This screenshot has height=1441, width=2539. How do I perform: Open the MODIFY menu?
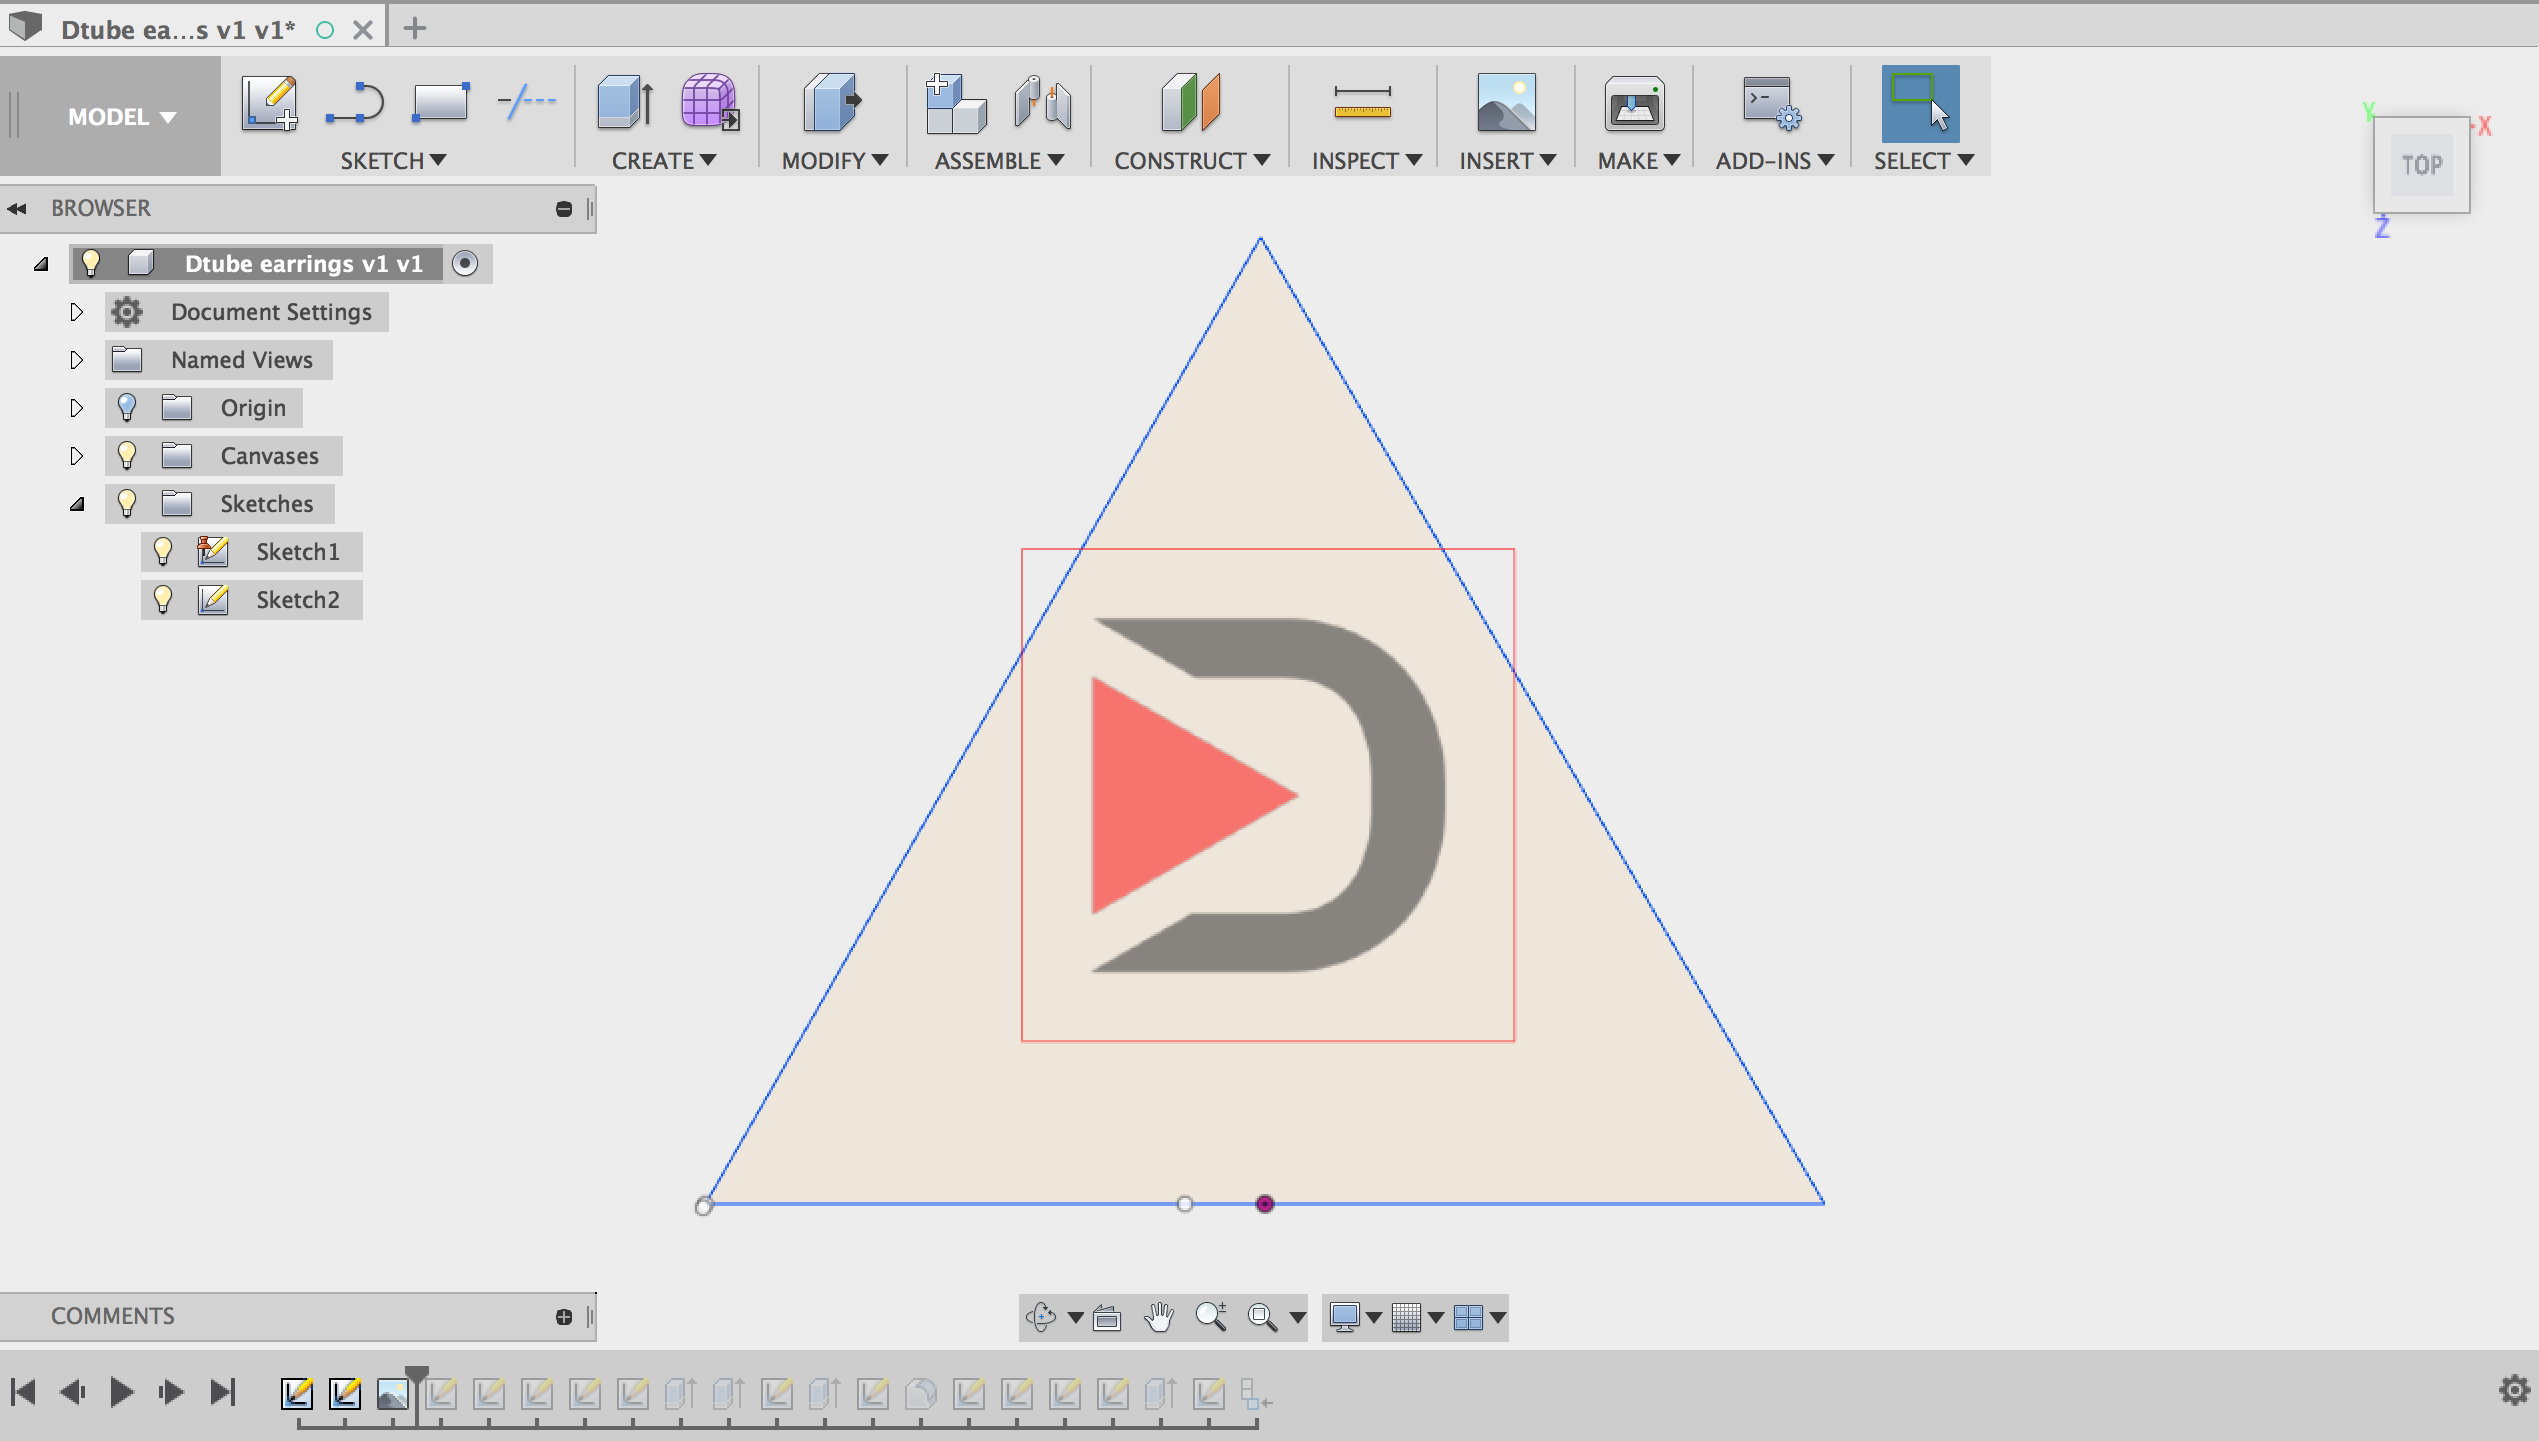pos(835,161)
